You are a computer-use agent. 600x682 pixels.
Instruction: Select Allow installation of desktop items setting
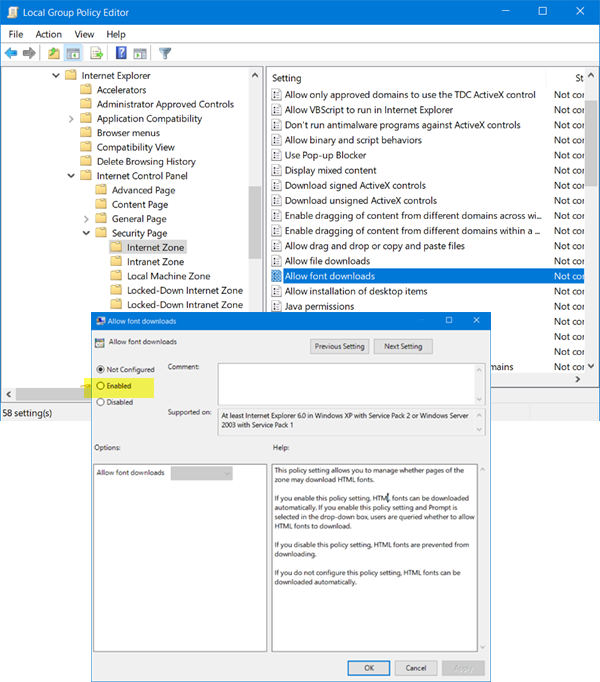[356, 291]
